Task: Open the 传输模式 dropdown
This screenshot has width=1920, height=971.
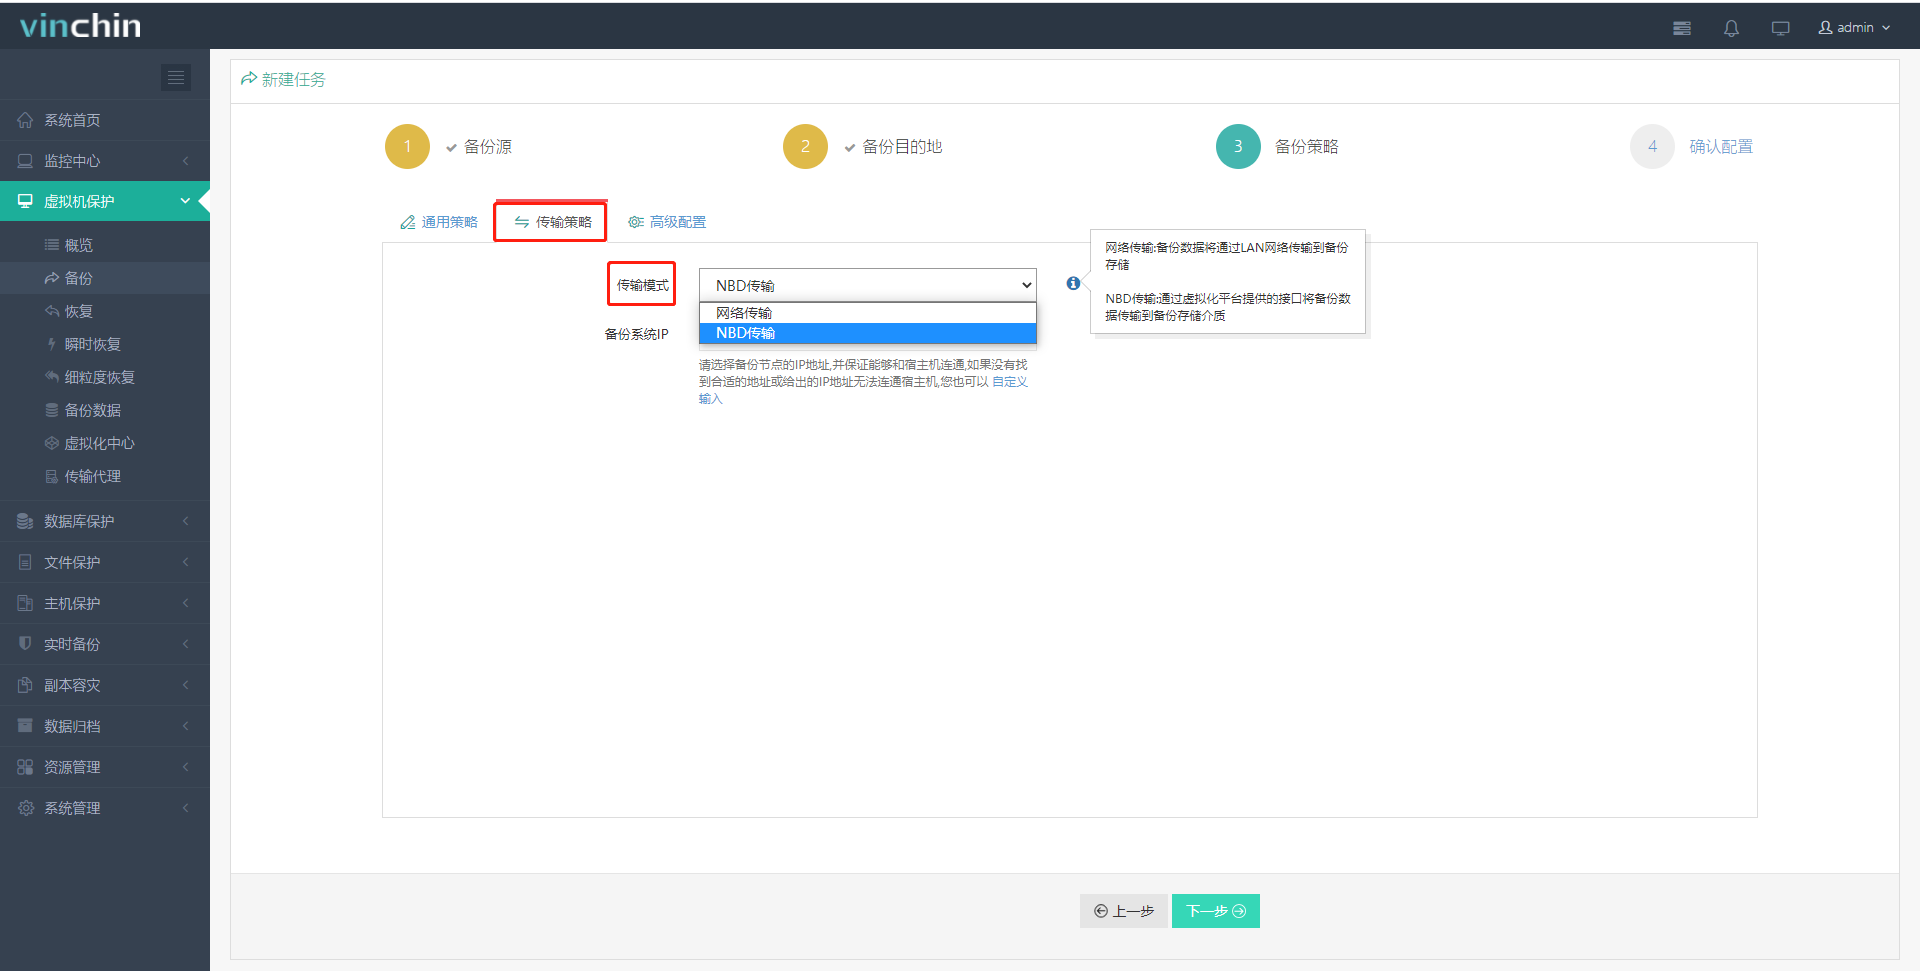Action: click(867, 285)
